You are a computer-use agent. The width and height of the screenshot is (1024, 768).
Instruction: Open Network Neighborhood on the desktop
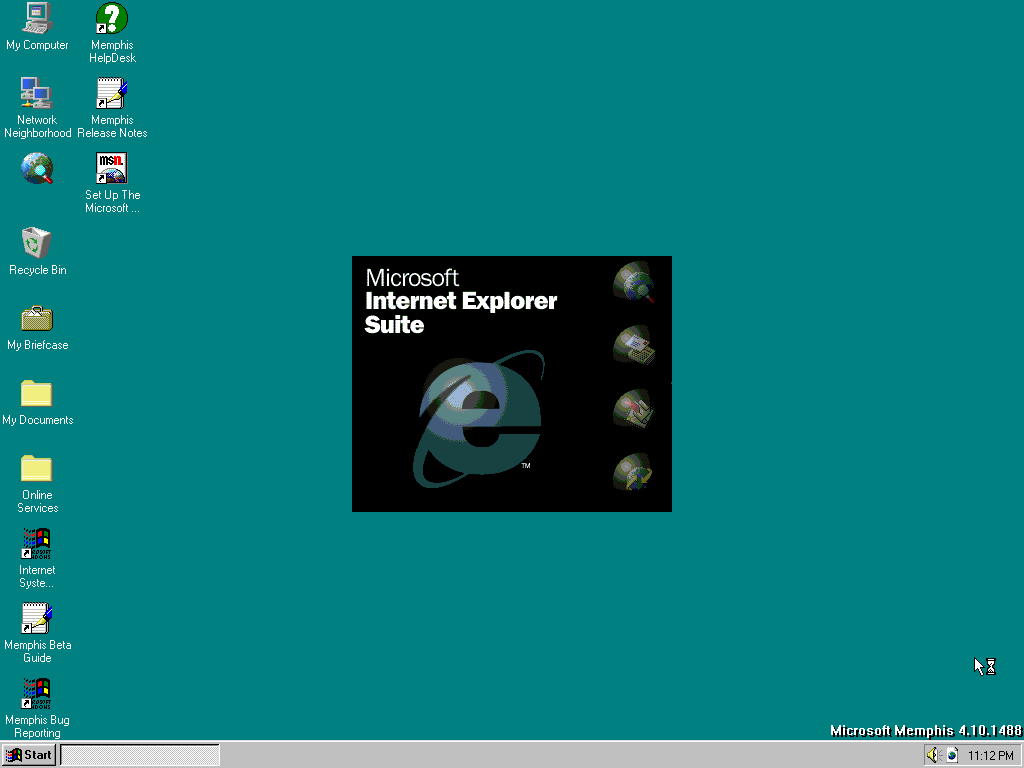[37, 94]
